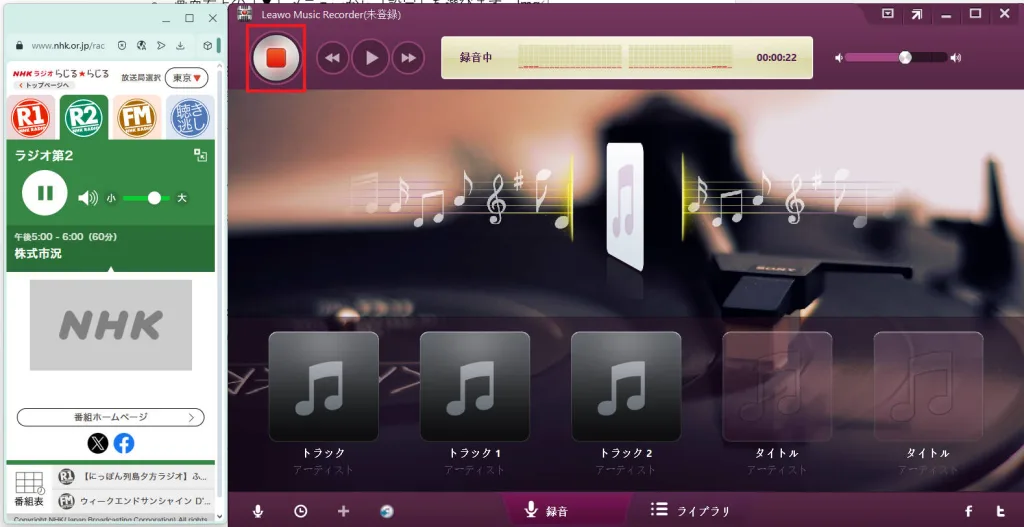Click the トラック 2 title text

point(626,453)
